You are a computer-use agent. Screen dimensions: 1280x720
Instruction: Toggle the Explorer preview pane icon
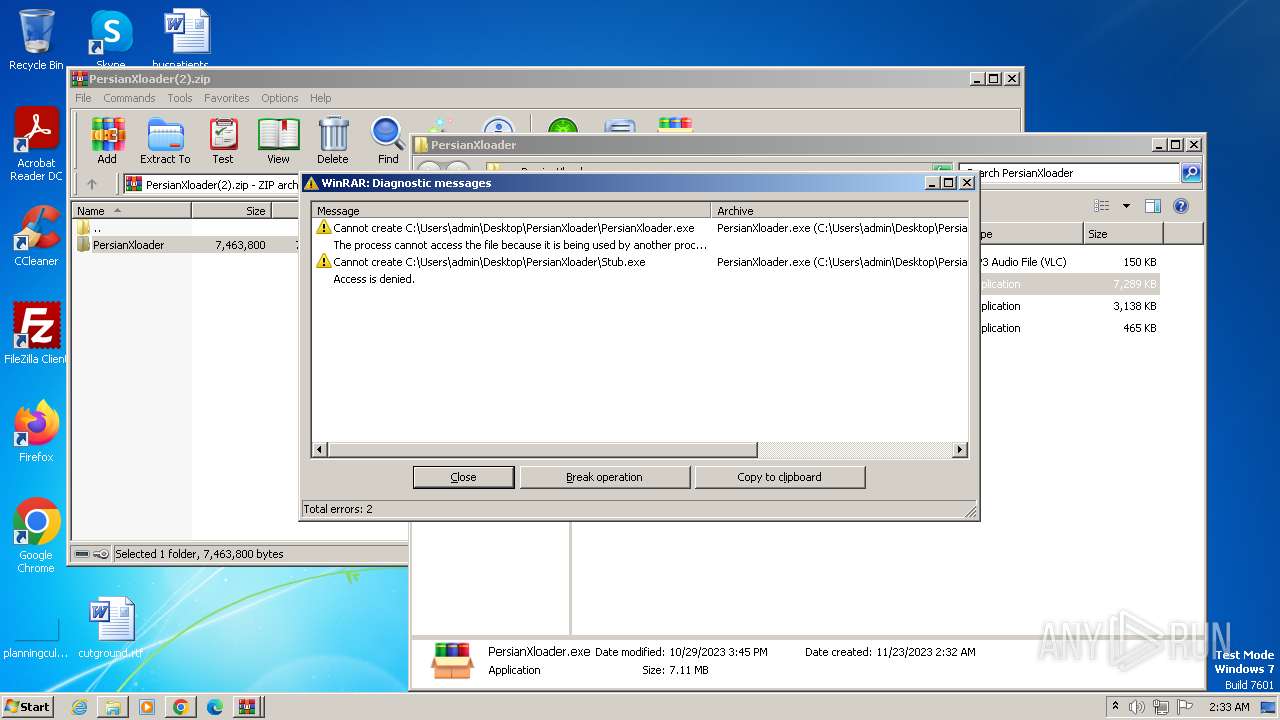coord(1153,206)
